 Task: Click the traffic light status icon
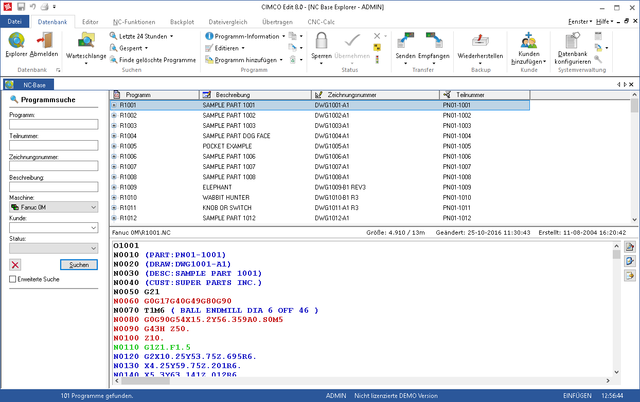click(377, 60)
